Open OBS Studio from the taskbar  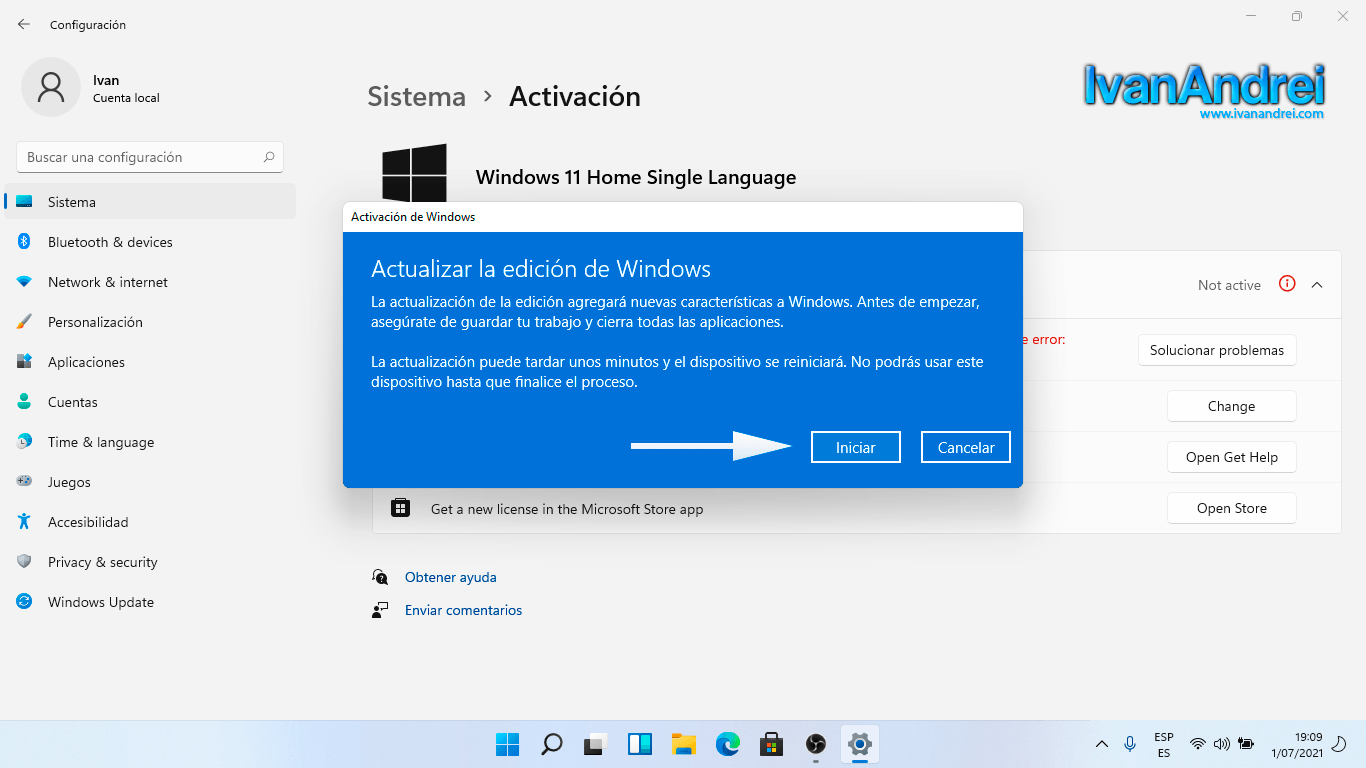[816, 744]
